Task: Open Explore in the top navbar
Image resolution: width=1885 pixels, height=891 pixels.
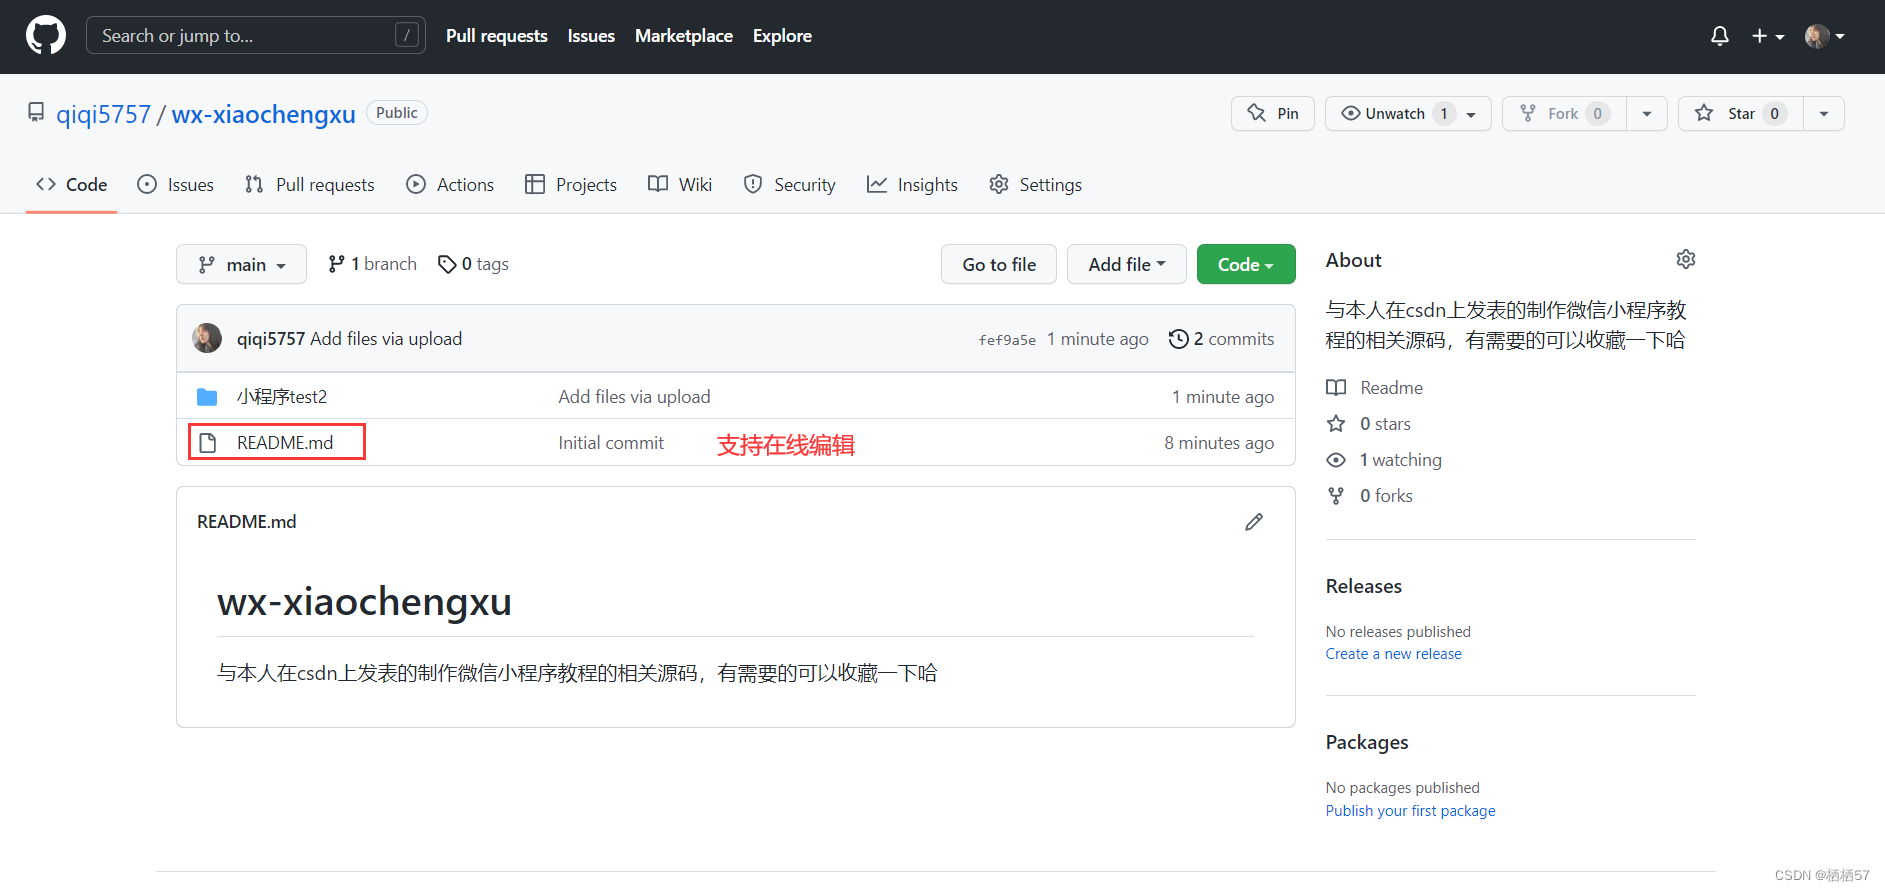Action: (x=782, y=36)
